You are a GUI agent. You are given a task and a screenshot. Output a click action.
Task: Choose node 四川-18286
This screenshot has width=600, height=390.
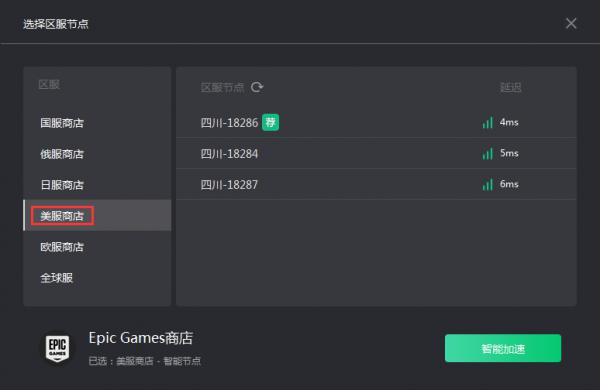[376, 122]
